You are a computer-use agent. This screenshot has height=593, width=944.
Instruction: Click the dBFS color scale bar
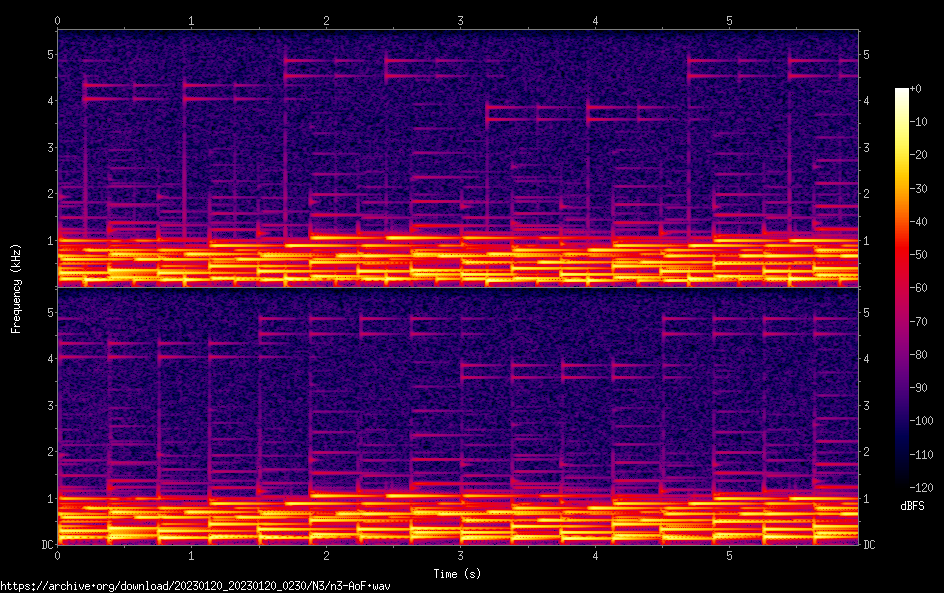(901, 284)
